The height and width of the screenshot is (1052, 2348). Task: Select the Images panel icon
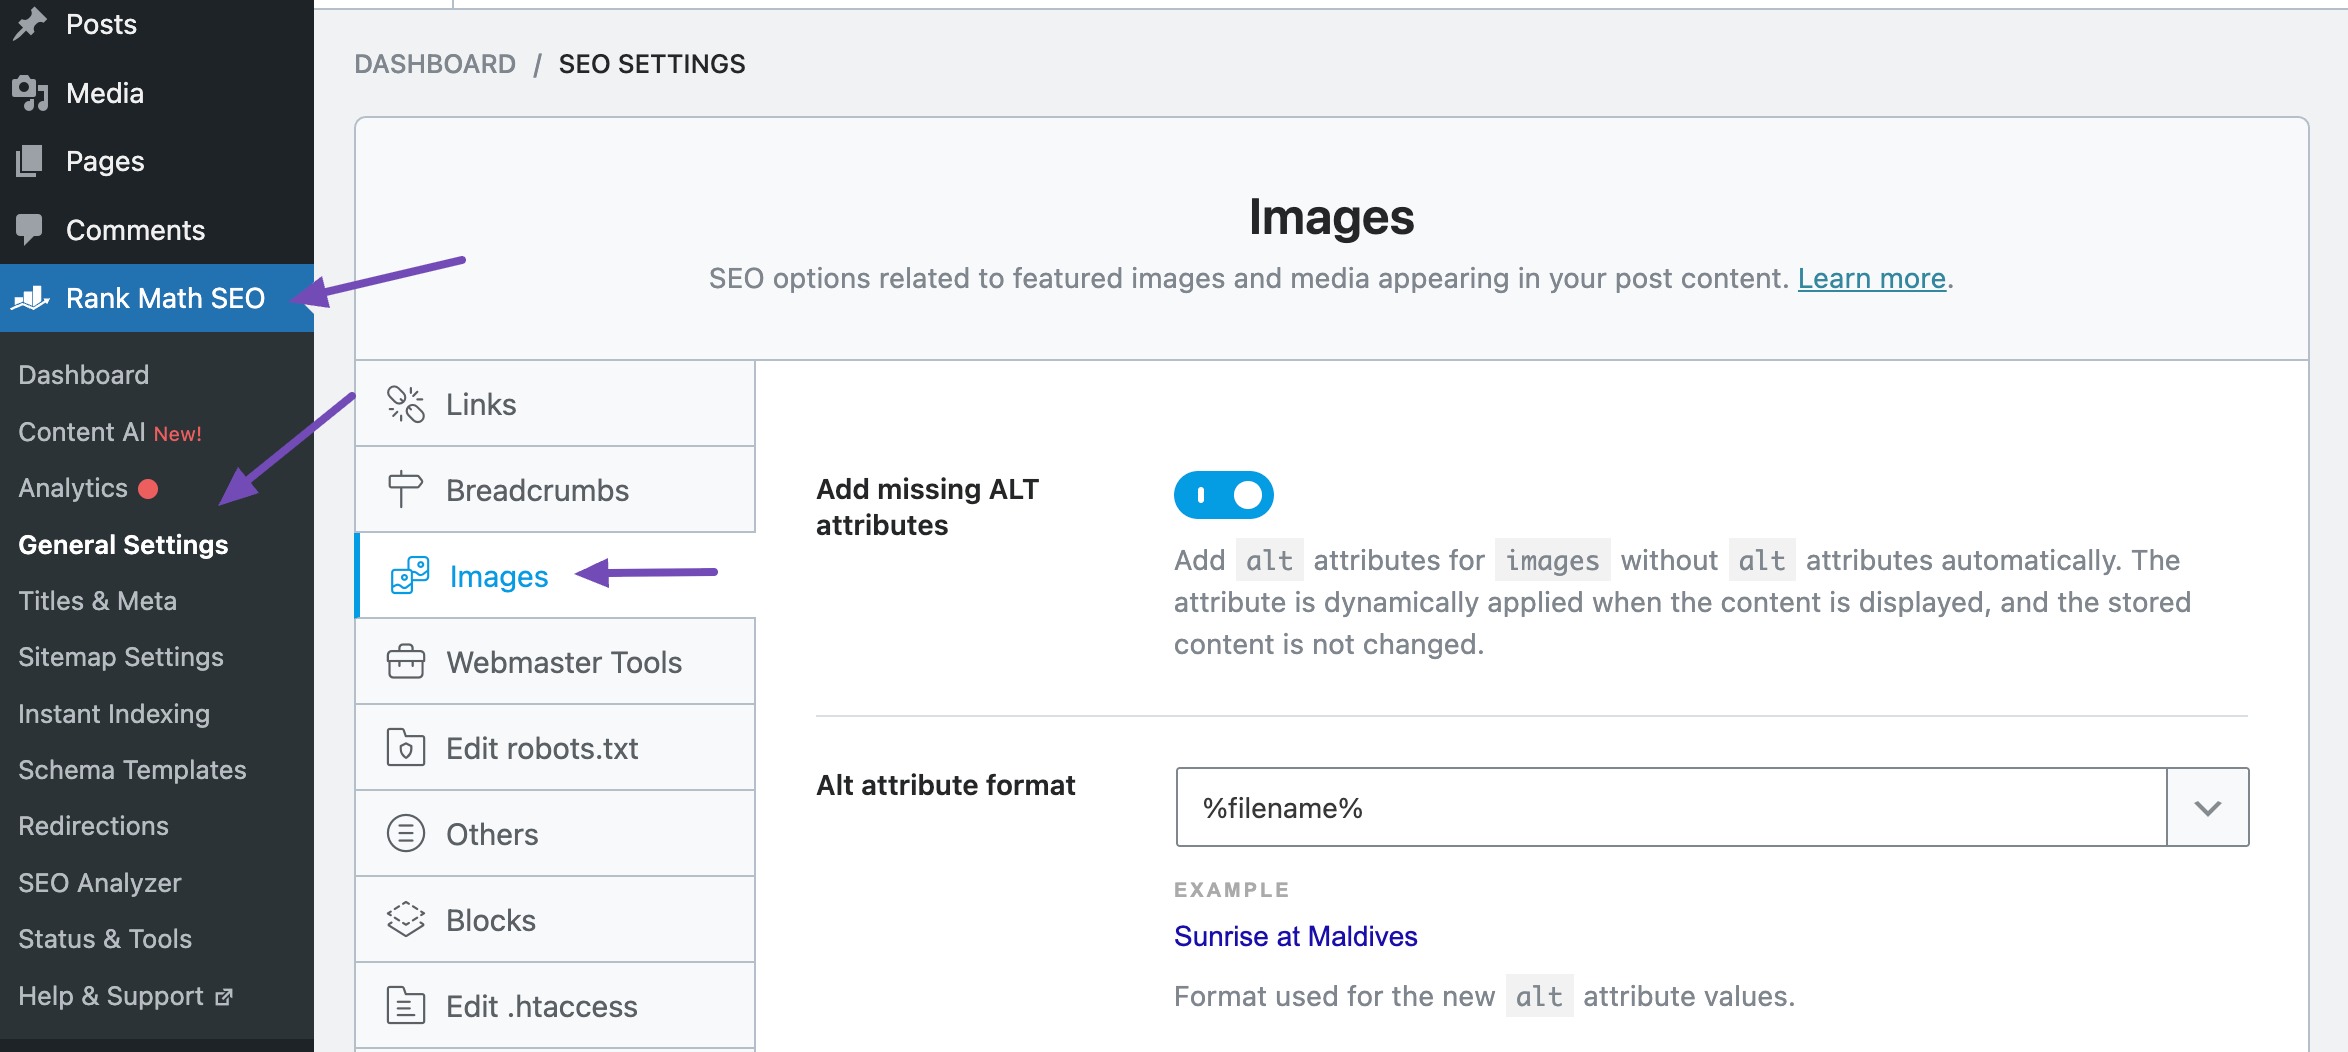pos(406,576)
